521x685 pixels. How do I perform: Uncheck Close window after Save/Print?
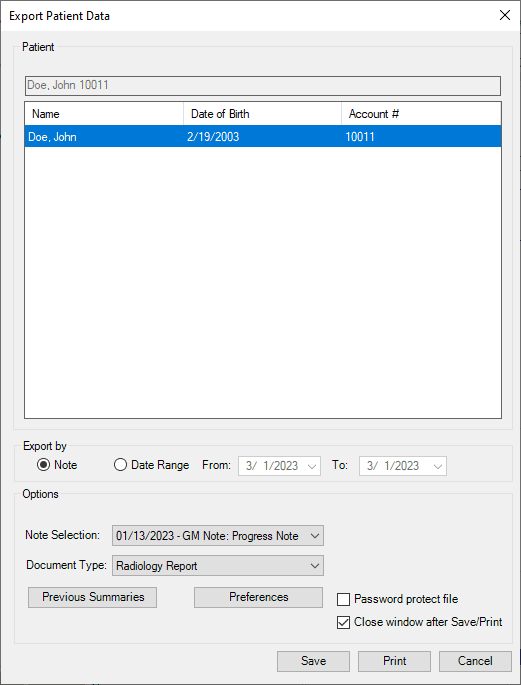(344, 622)
